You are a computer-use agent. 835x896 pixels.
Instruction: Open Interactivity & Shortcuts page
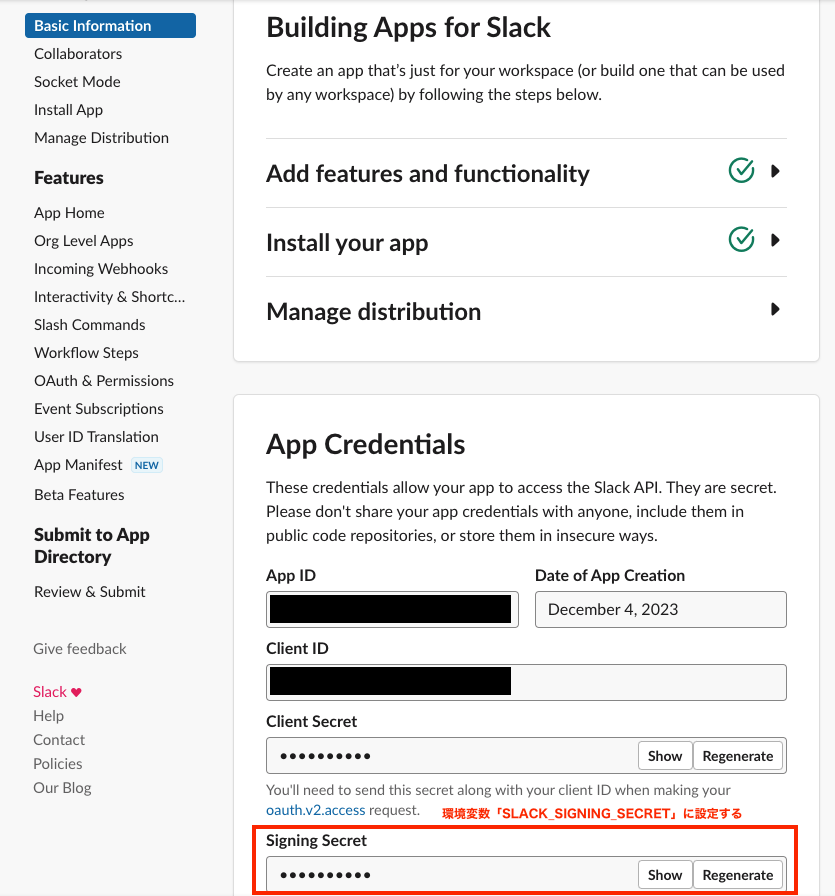tap(109, 297)
